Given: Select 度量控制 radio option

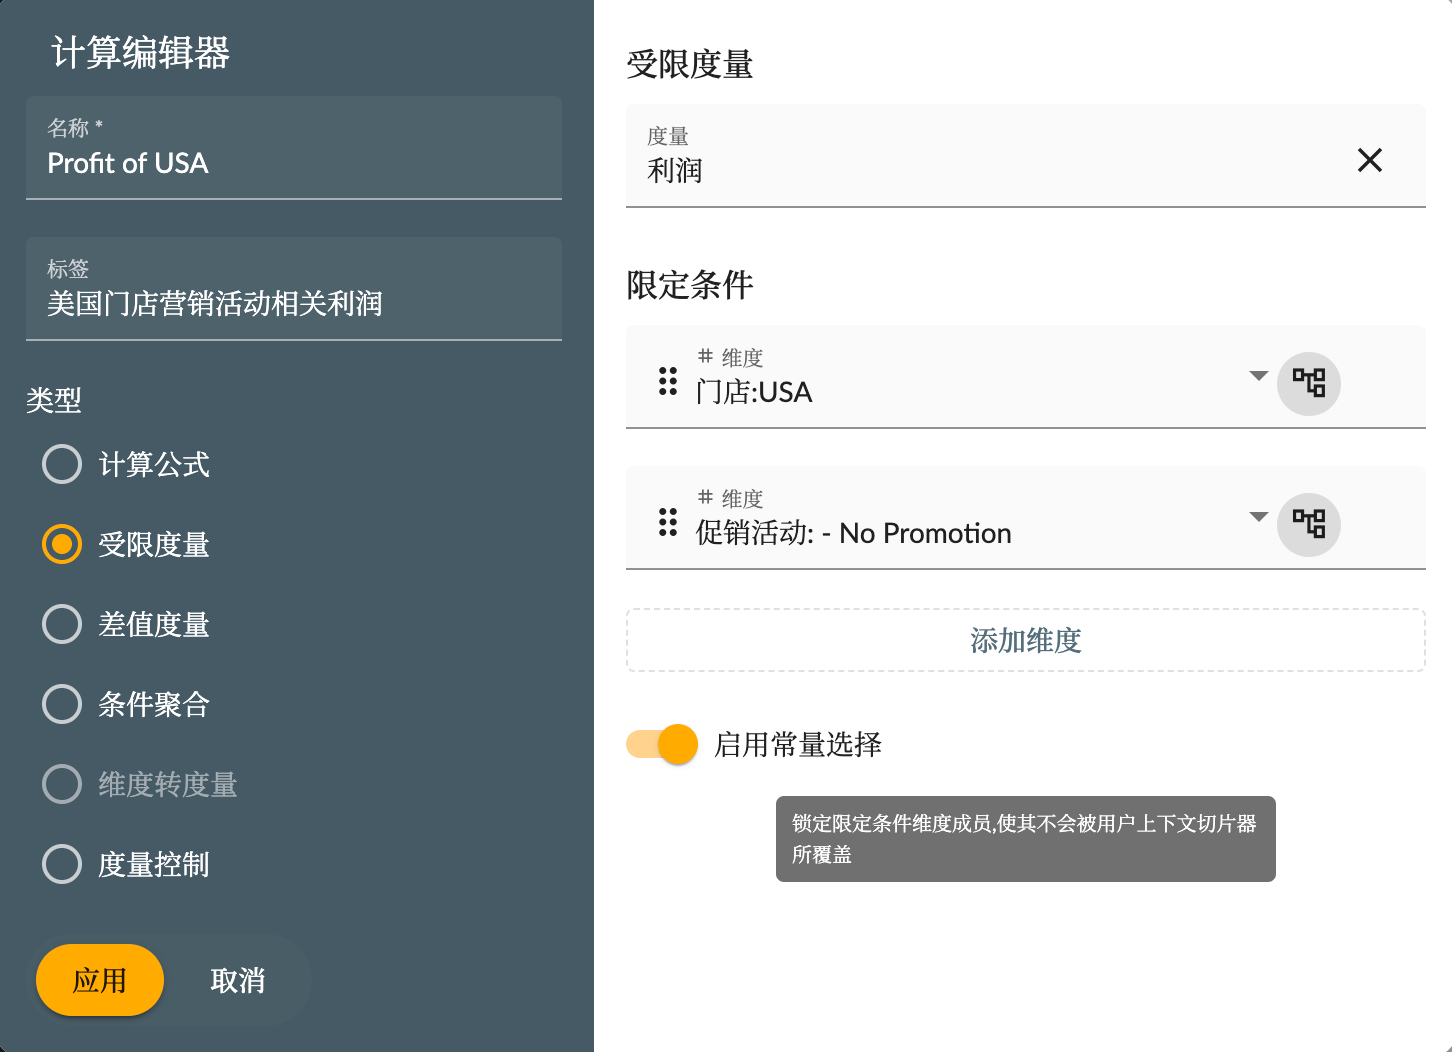Looking at the screenshot, I should tap(62, 864).
